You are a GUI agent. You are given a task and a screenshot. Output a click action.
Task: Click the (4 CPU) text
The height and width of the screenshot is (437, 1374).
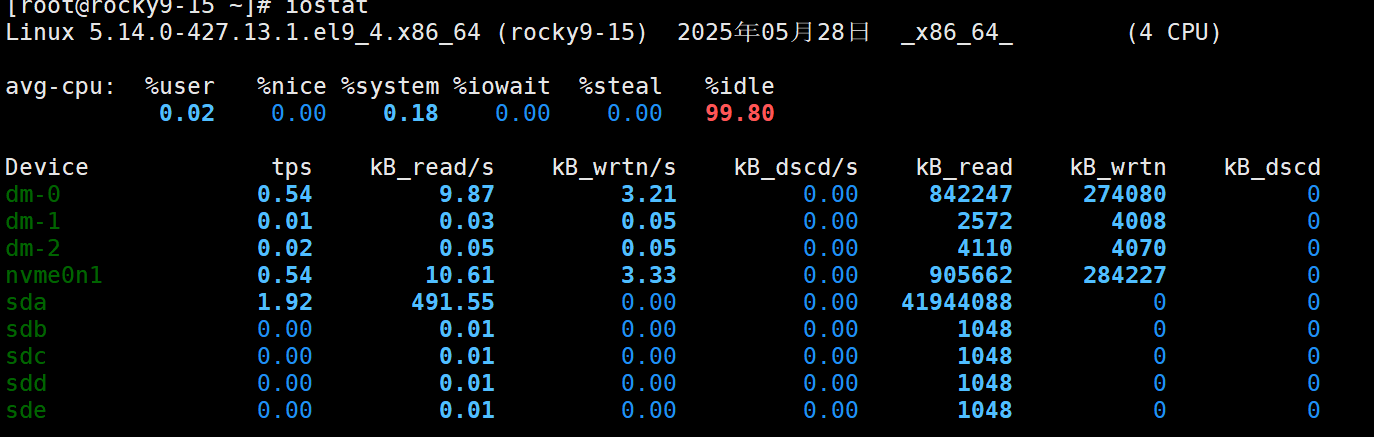(x=1174, y=32)
